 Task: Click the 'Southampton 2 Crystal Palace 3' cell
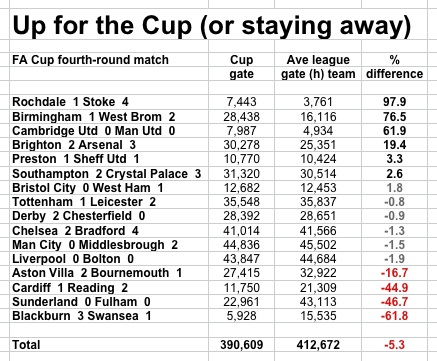(x=107, y=174)
